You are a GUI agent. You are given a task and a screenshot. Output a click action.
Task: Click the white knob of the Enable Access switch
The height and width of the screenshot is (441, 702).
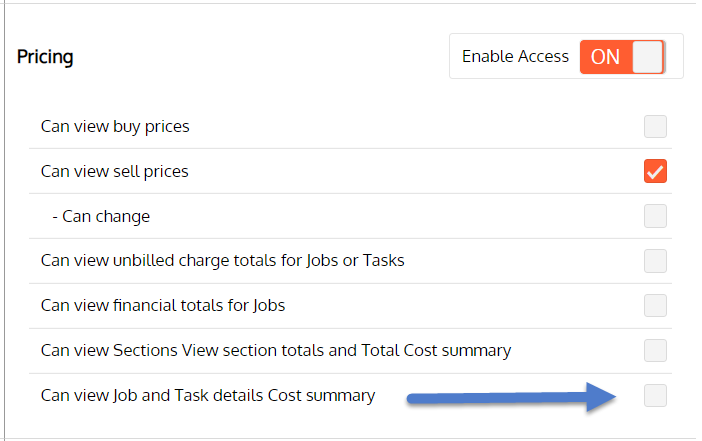[648, 57]
